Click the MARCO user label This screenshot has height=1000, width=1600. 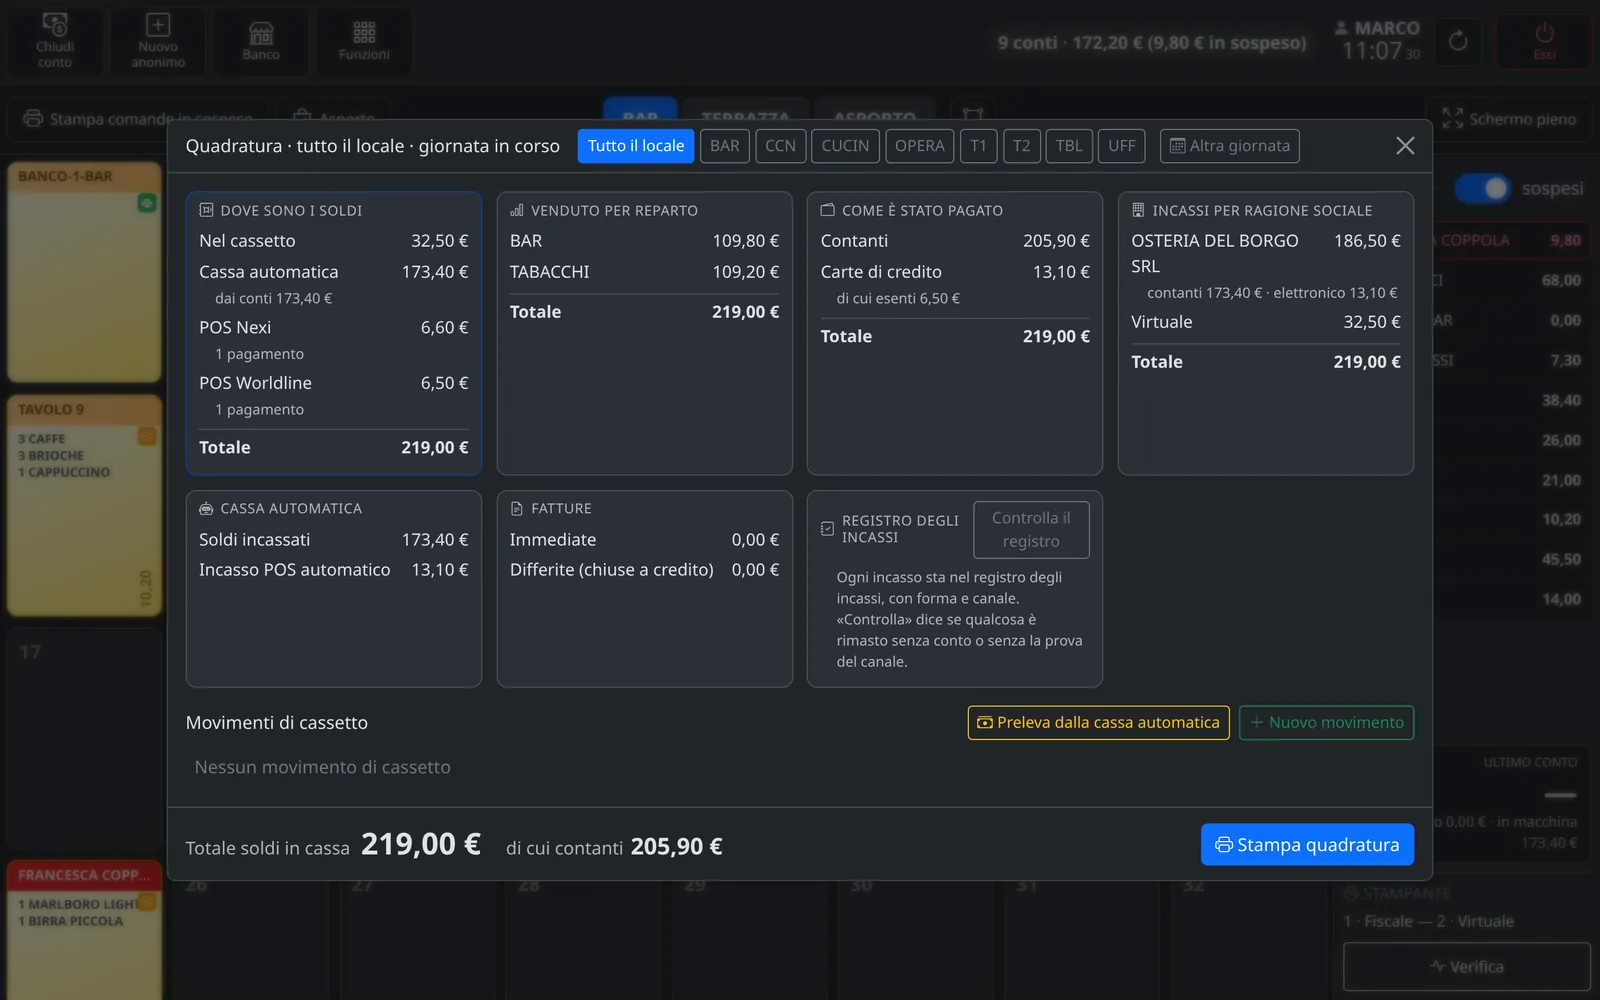[1377, 28]
